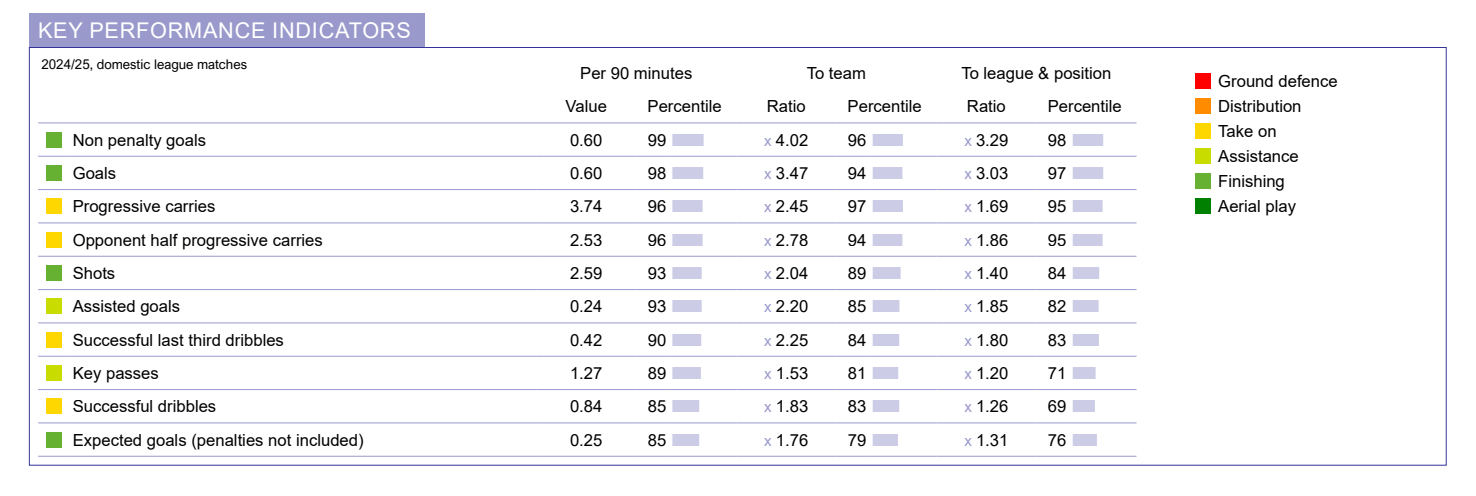Click the icon next to Key passes
This screenshot has height=496, width=1476.
tap(54, 373)
